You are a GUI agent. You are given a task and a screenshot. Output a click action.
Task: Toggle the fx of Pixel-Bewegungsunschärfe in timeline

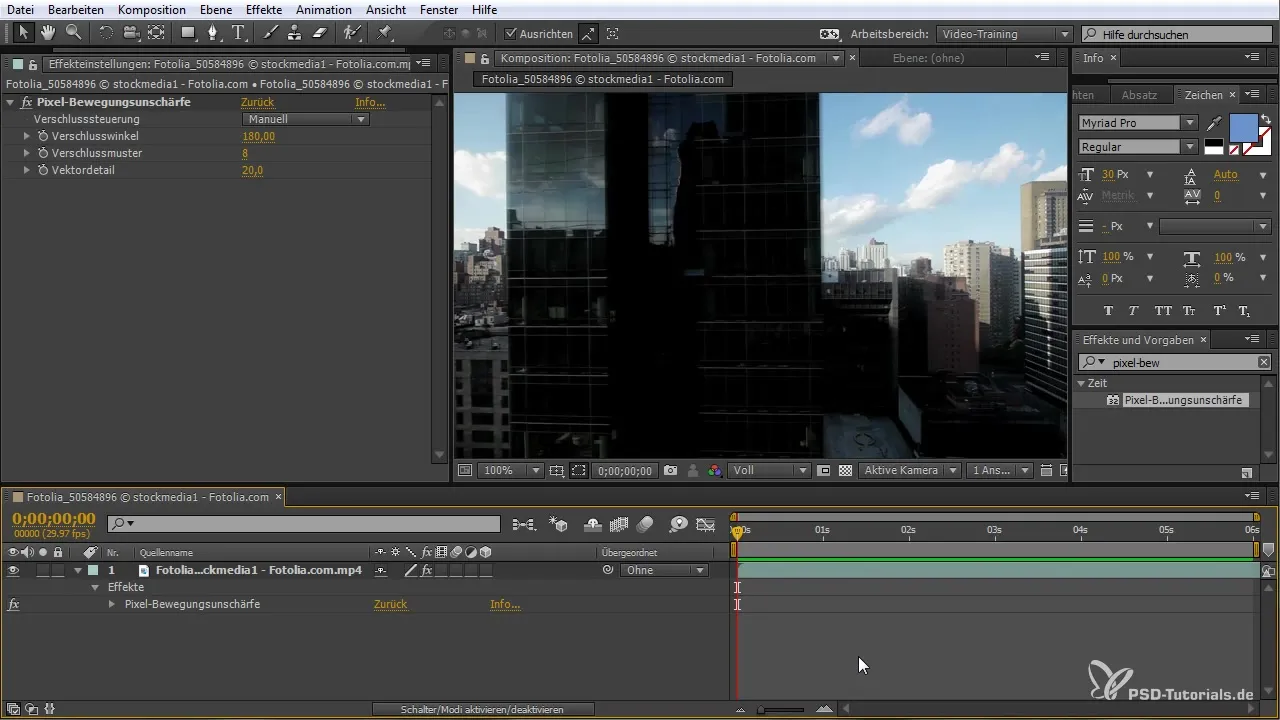point(13,604)
